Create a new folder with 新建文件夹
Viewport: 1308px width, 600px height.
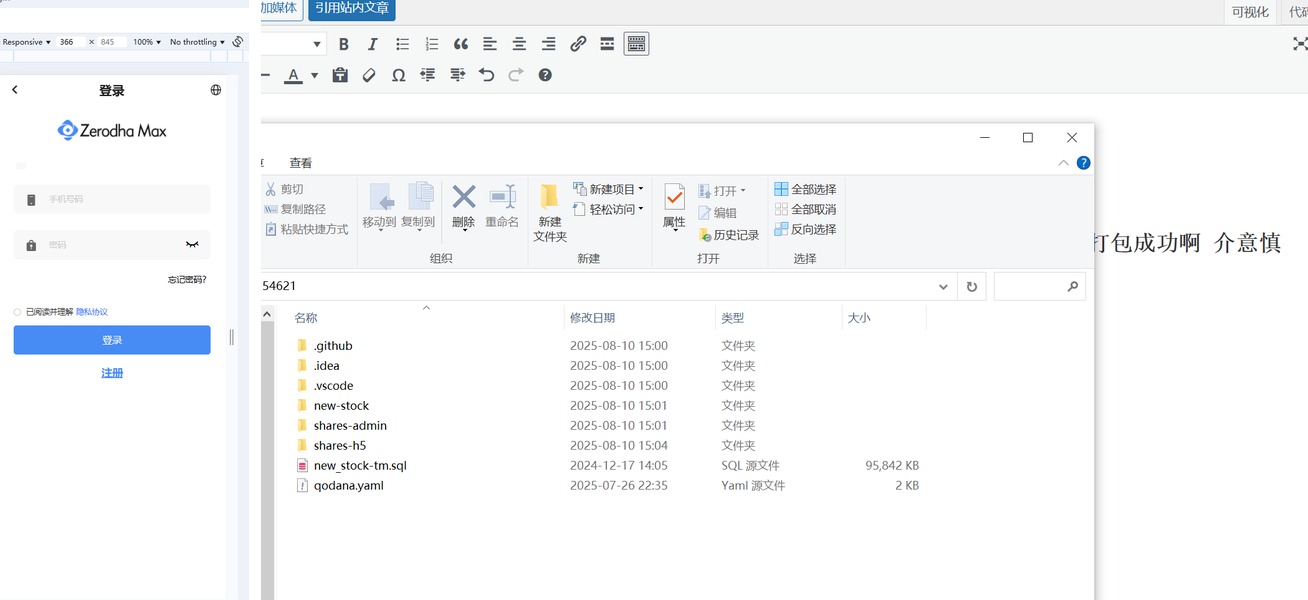click(x=550, y=213)
